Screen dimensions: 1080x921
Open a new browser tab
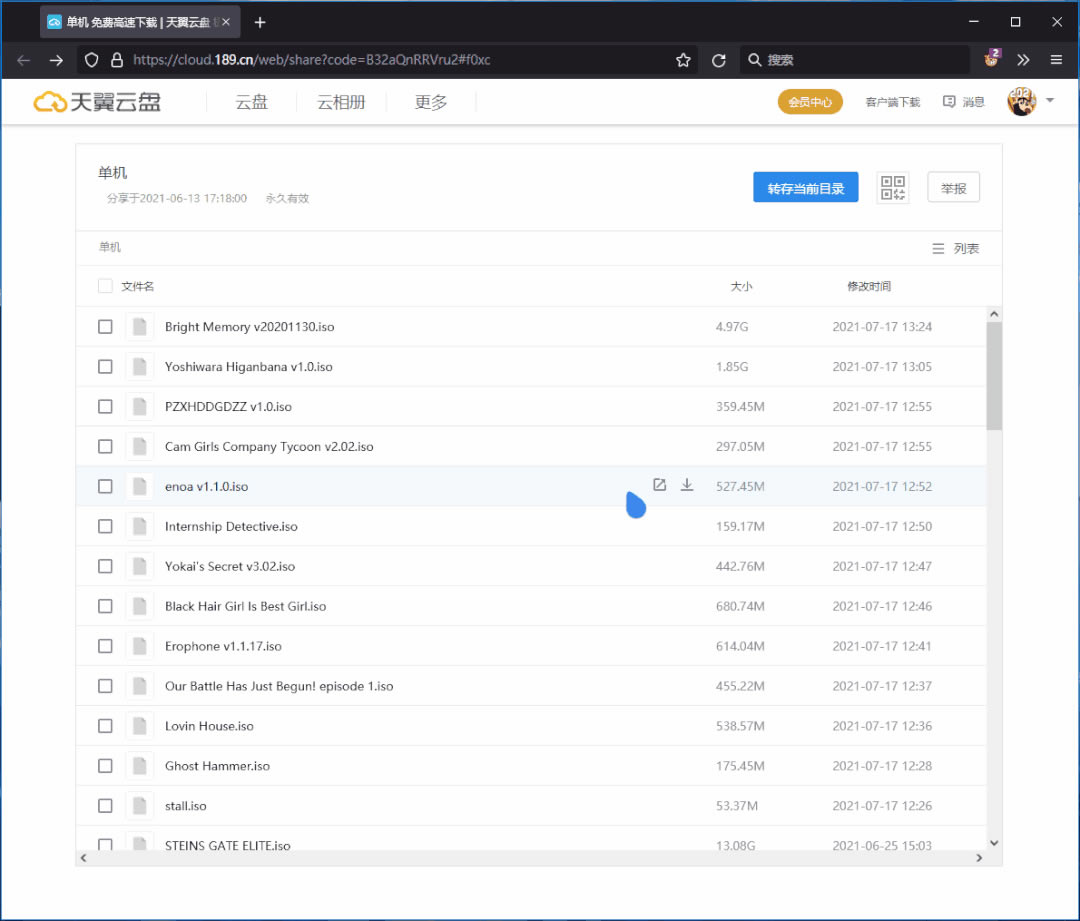(260, 23)
